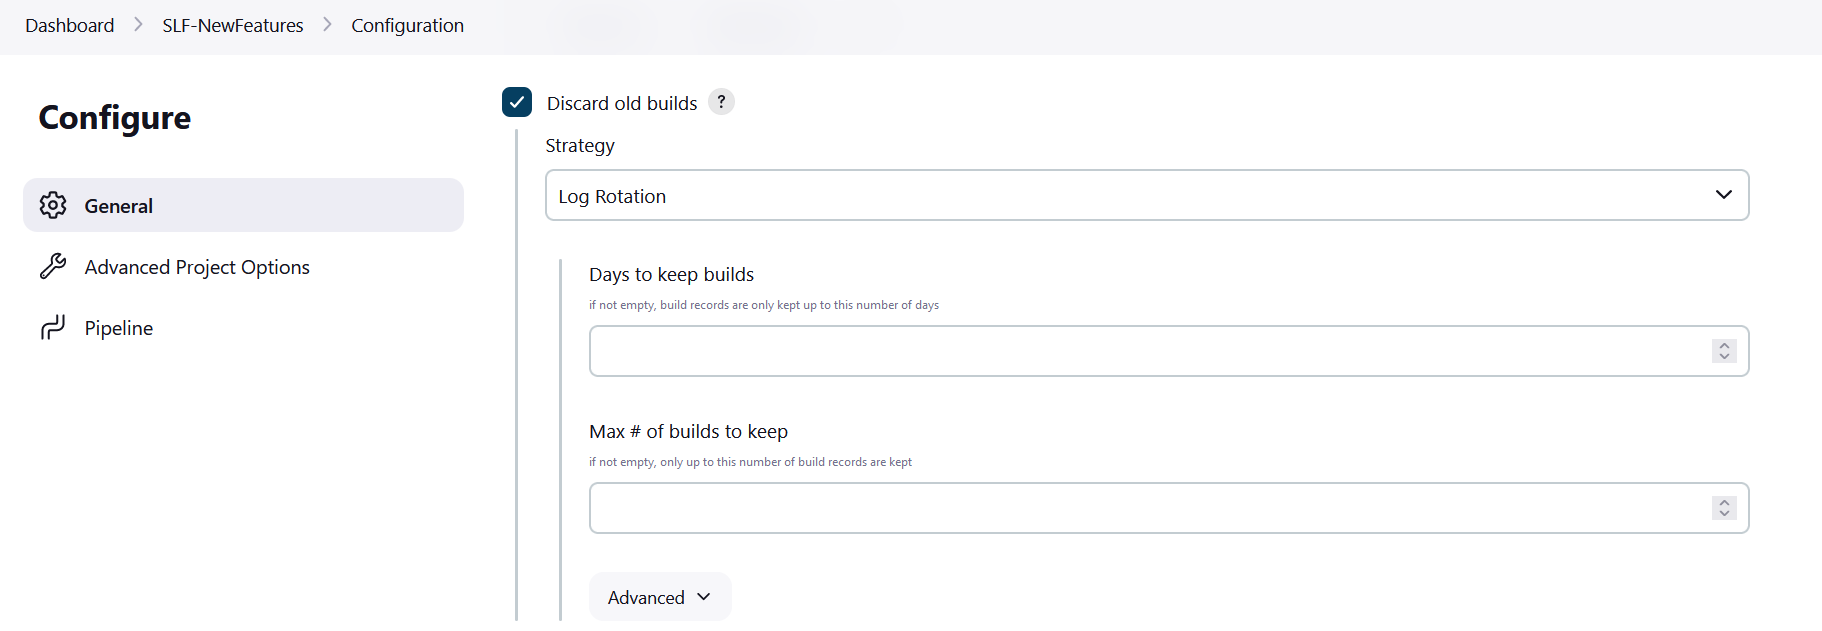Open help for Discard old builds
This screenshot has width=1822, height=631.
(721, 102)
